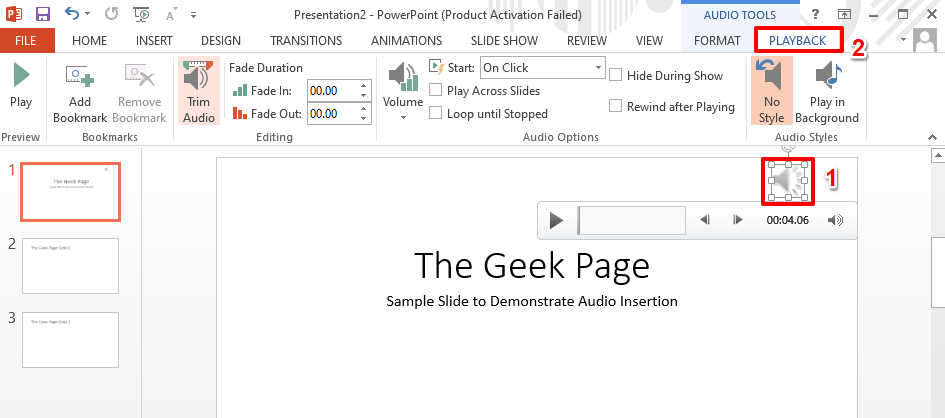Click the audio player progress bar
945x418 pixels.
(632, 220)
